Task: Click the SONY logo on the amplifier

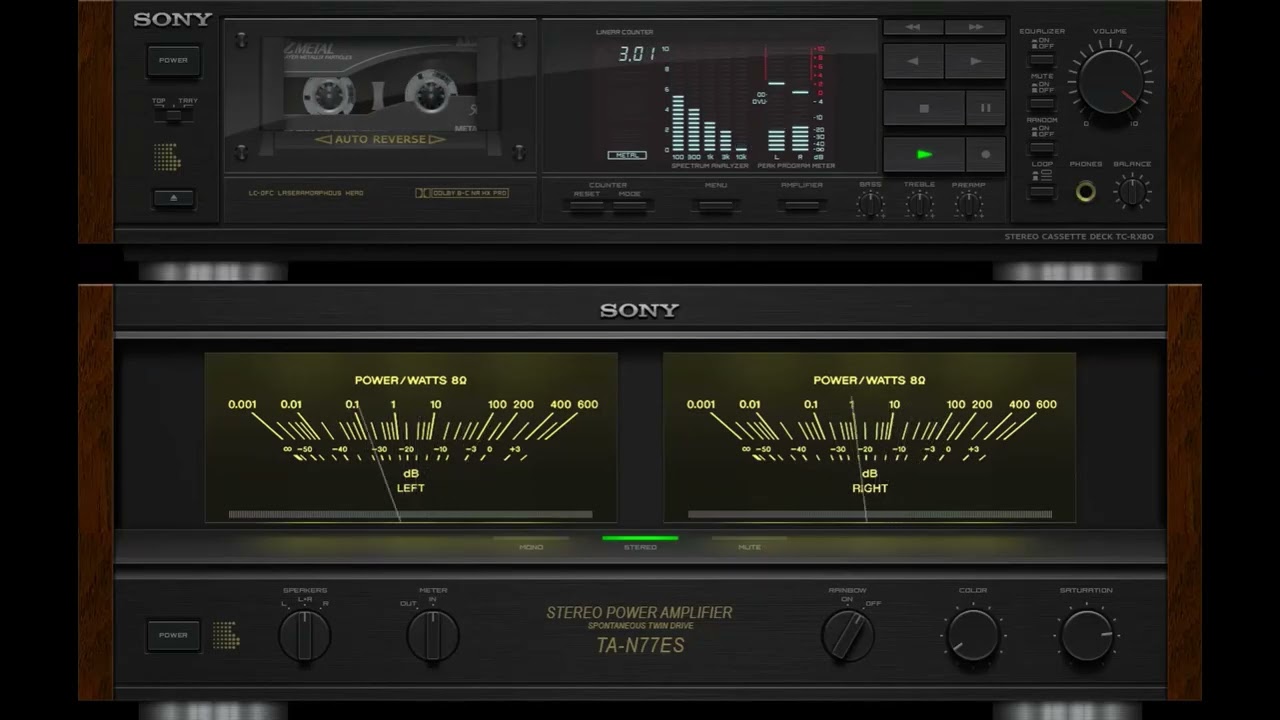Action: click(x=640, y=310)
